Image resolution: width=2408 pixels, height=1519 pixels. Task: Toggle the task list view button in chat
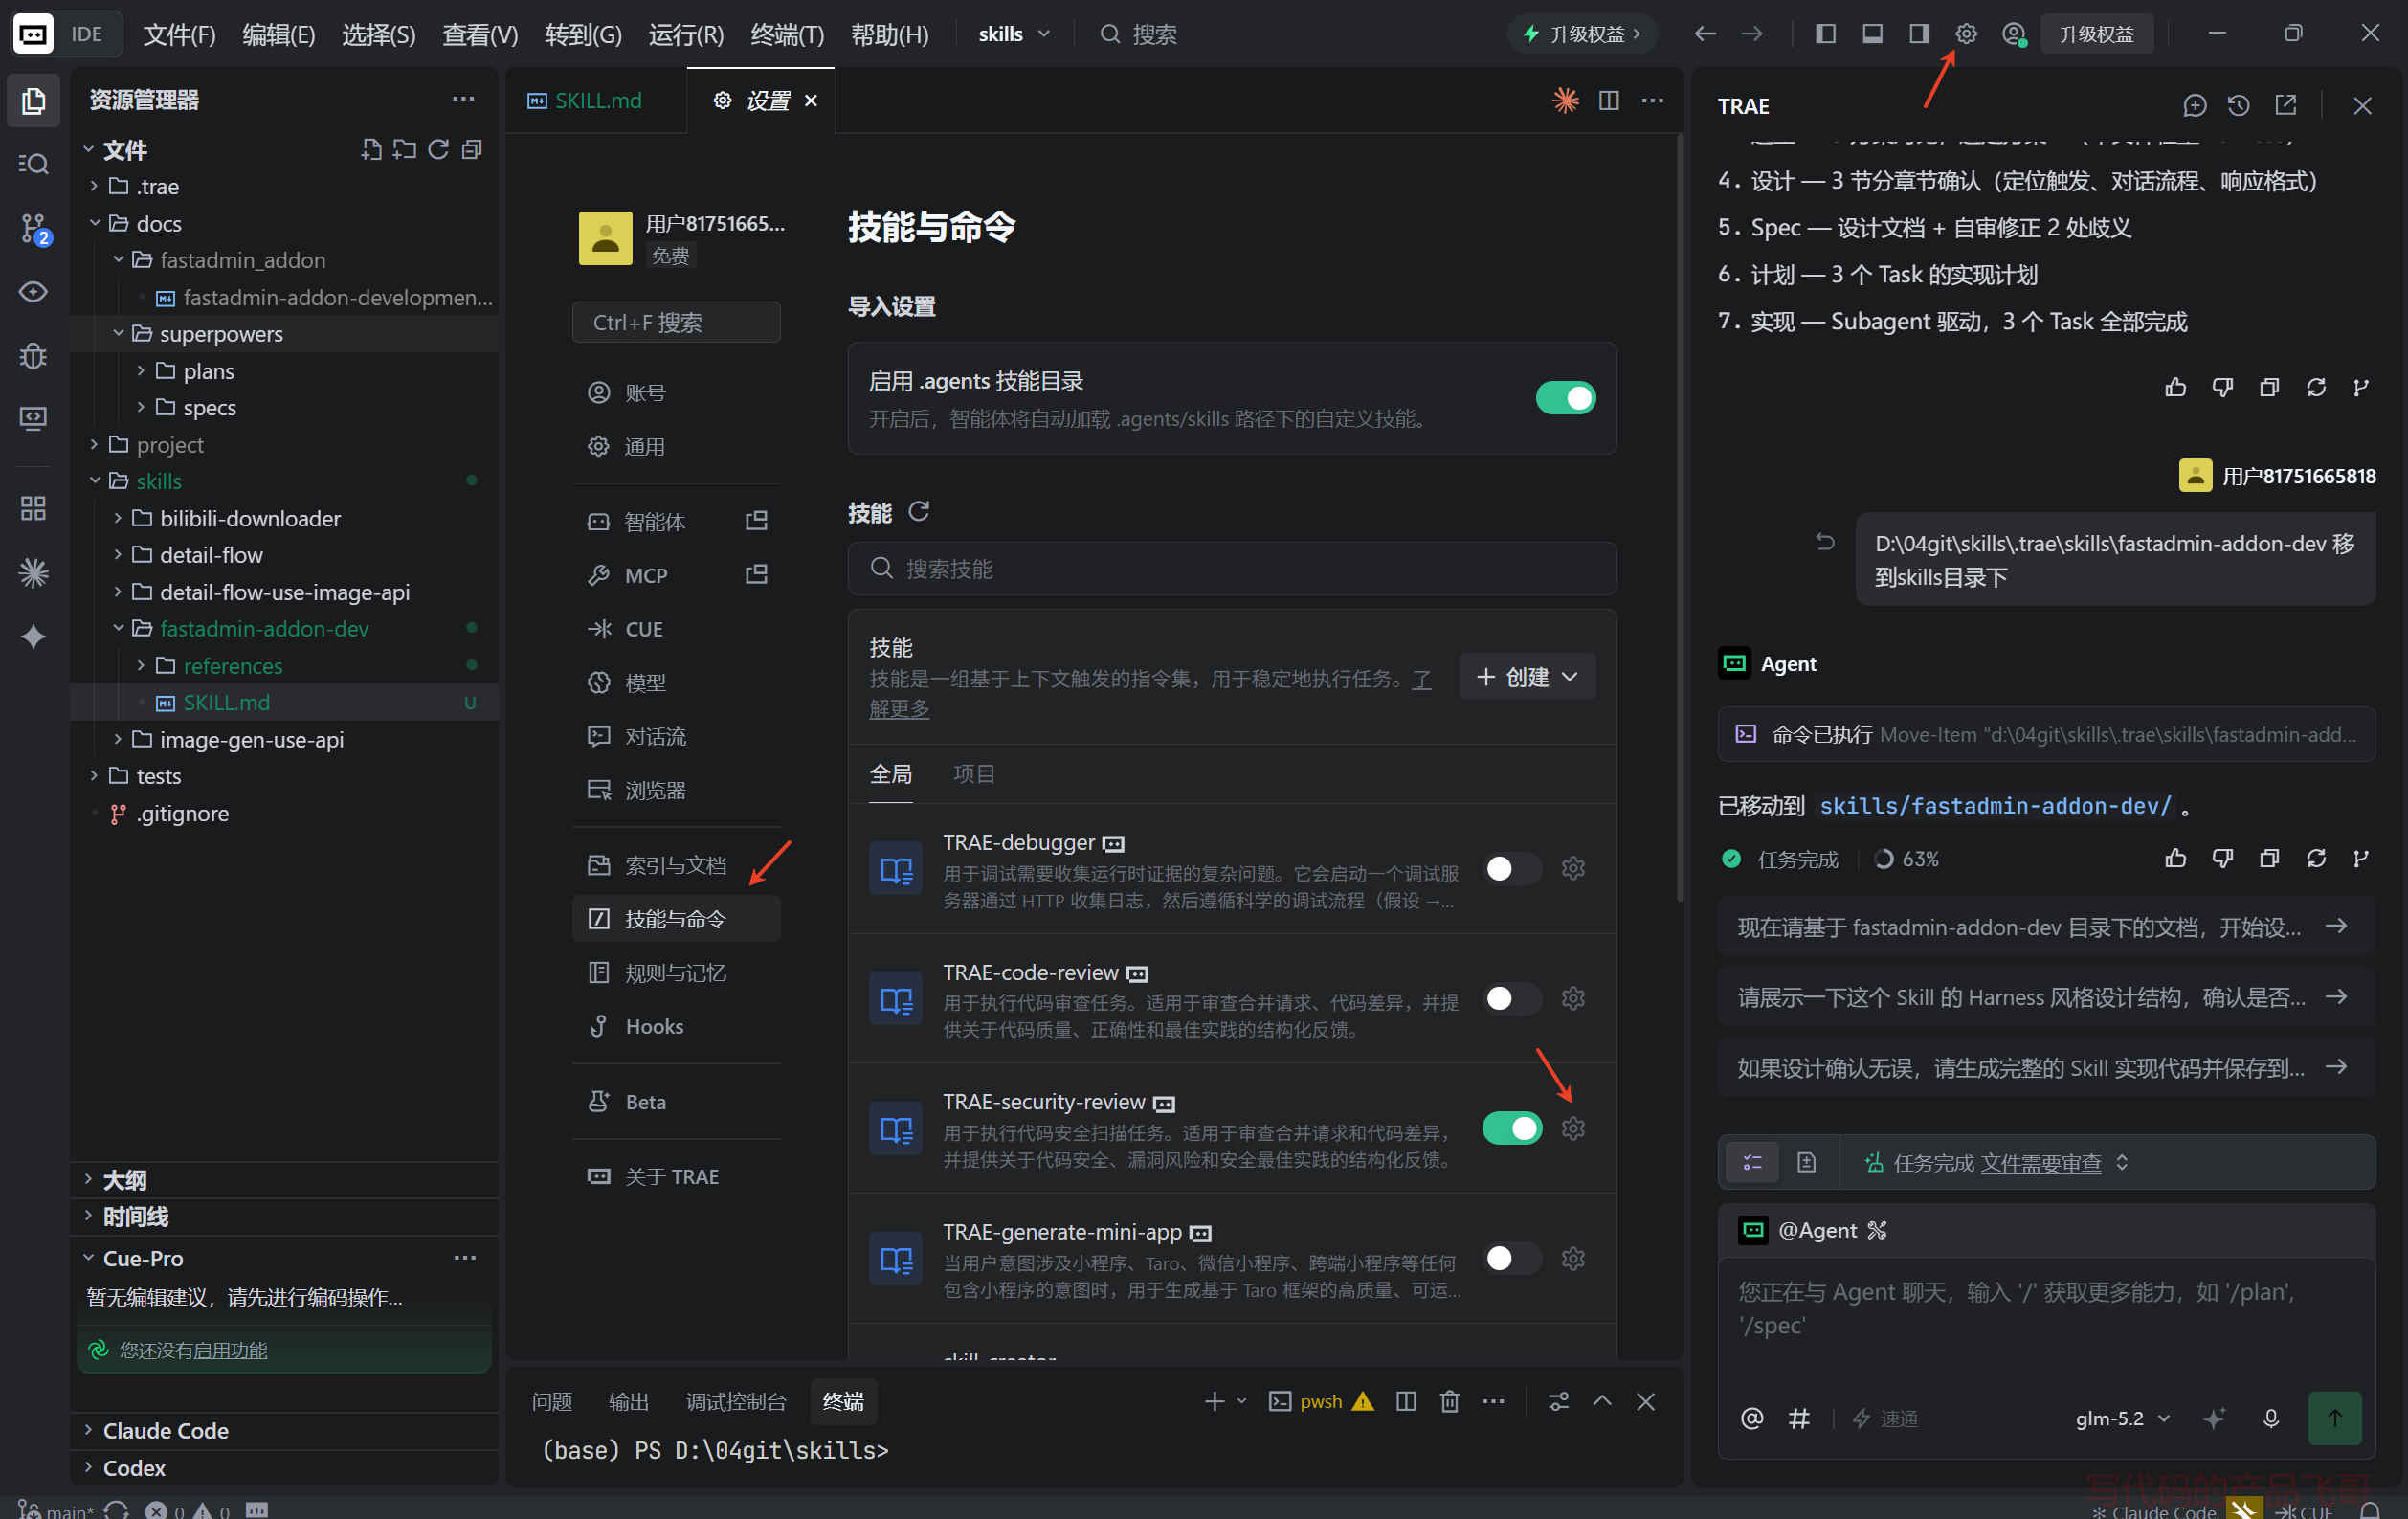(x=1752, y=1162)
